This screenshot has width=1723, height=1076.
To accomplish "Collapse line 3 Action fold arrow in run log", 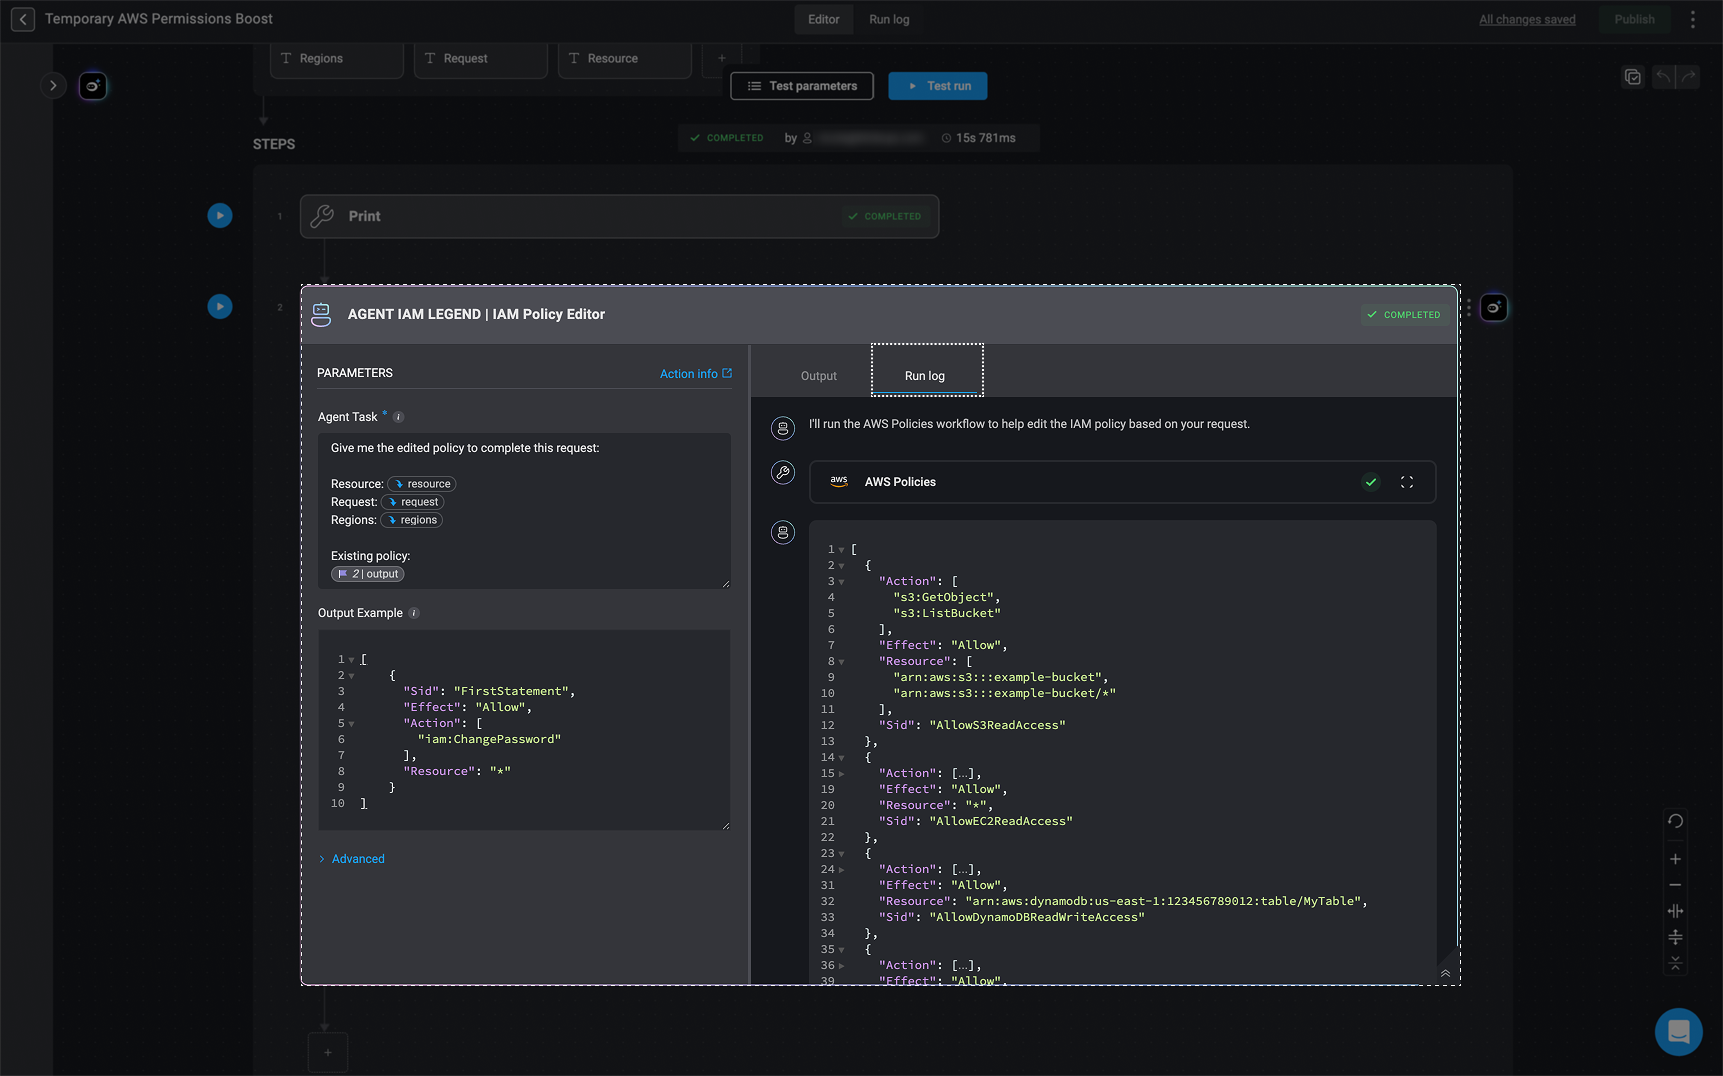I will click(841, 582).
